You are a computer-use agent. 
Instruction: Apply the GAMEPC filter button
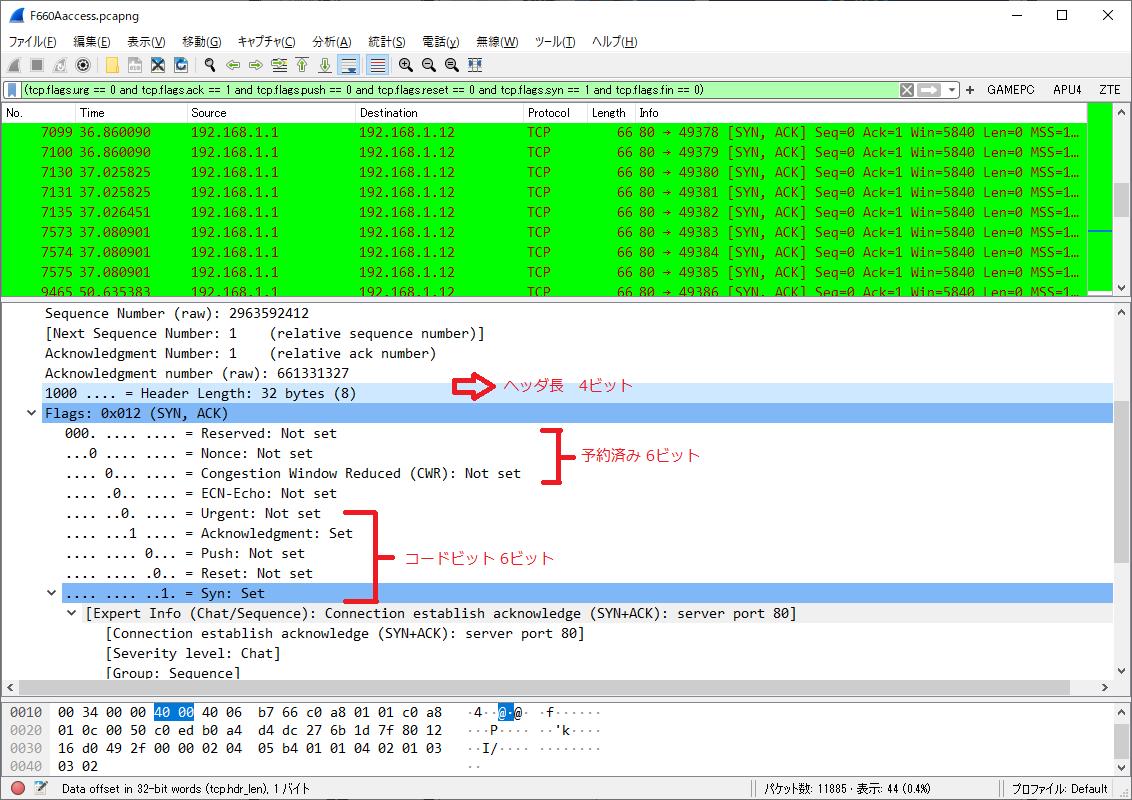click(1011, 90)
